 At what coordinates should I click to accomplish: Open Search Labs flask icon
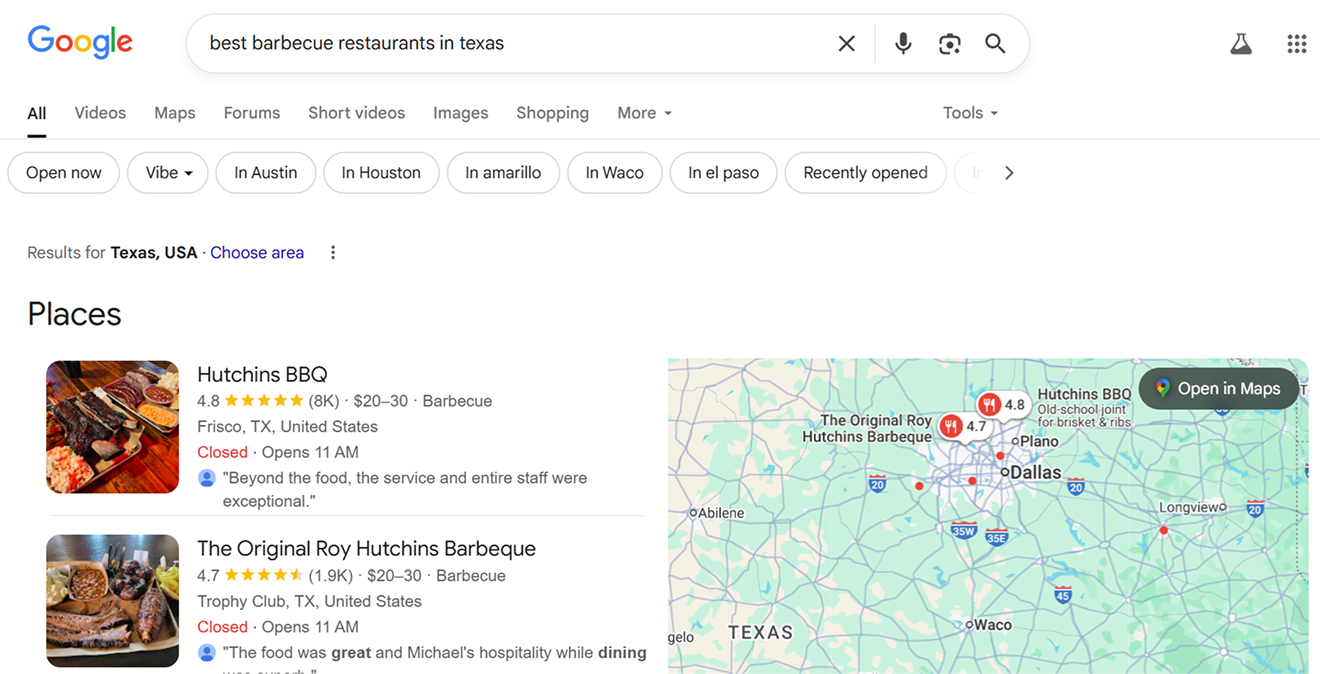1241,43
